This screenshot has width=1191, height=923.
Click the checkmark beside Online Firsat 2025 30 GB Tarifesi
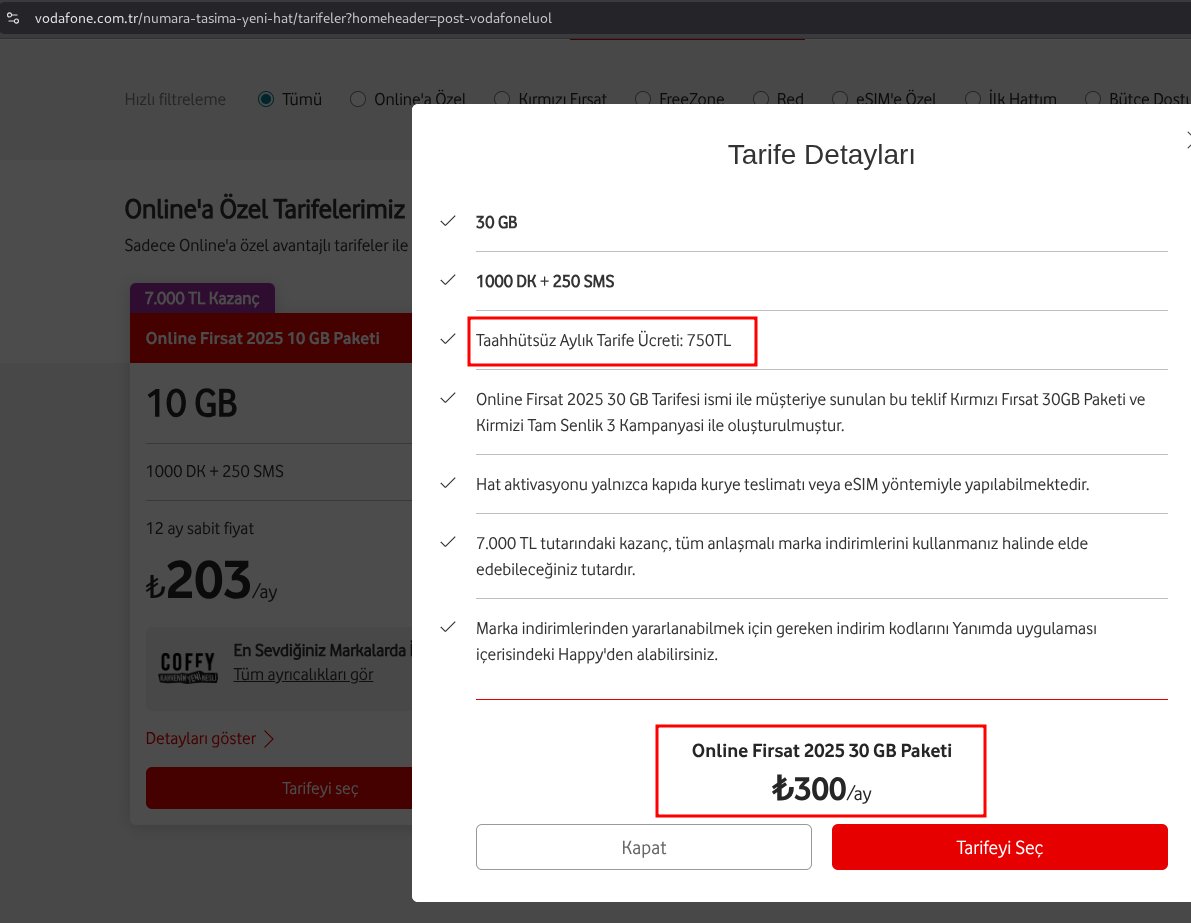[448, 398]
